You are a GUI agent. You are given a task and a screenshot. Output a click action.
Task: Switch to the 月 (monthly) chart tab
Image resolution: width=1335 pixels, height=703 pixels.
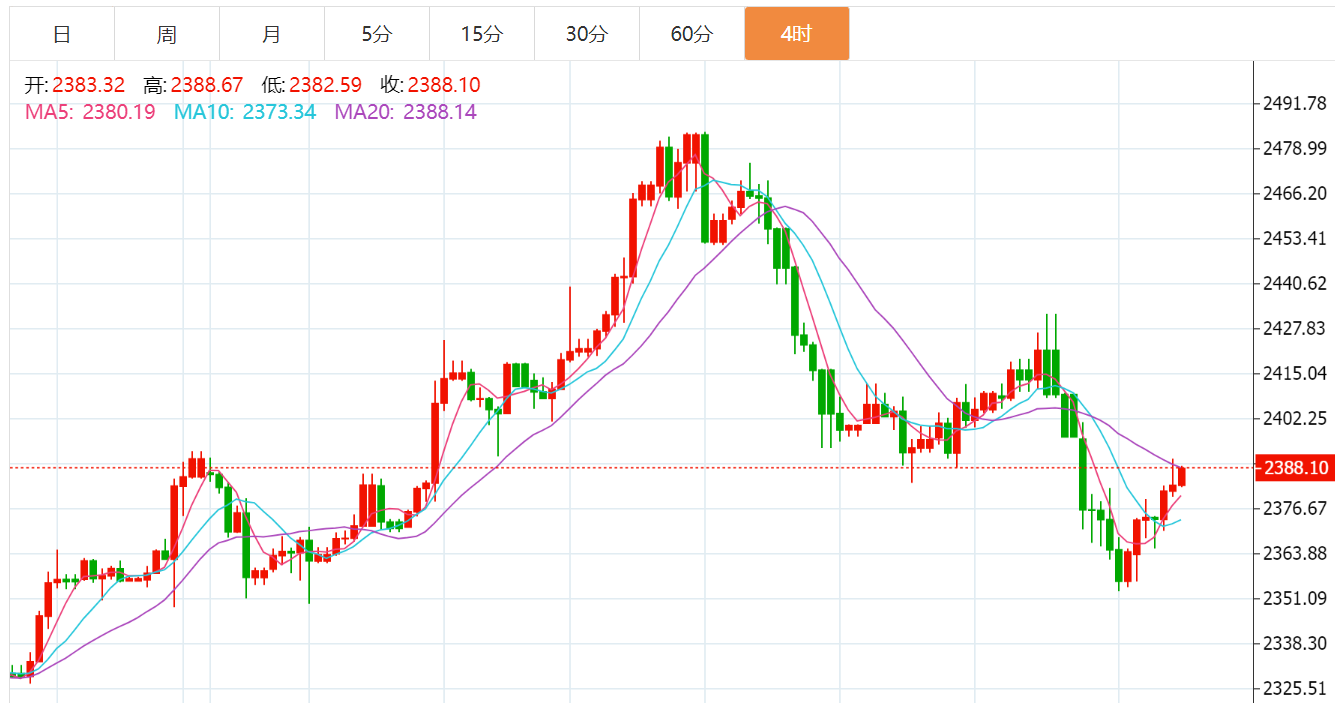[272, 34]
